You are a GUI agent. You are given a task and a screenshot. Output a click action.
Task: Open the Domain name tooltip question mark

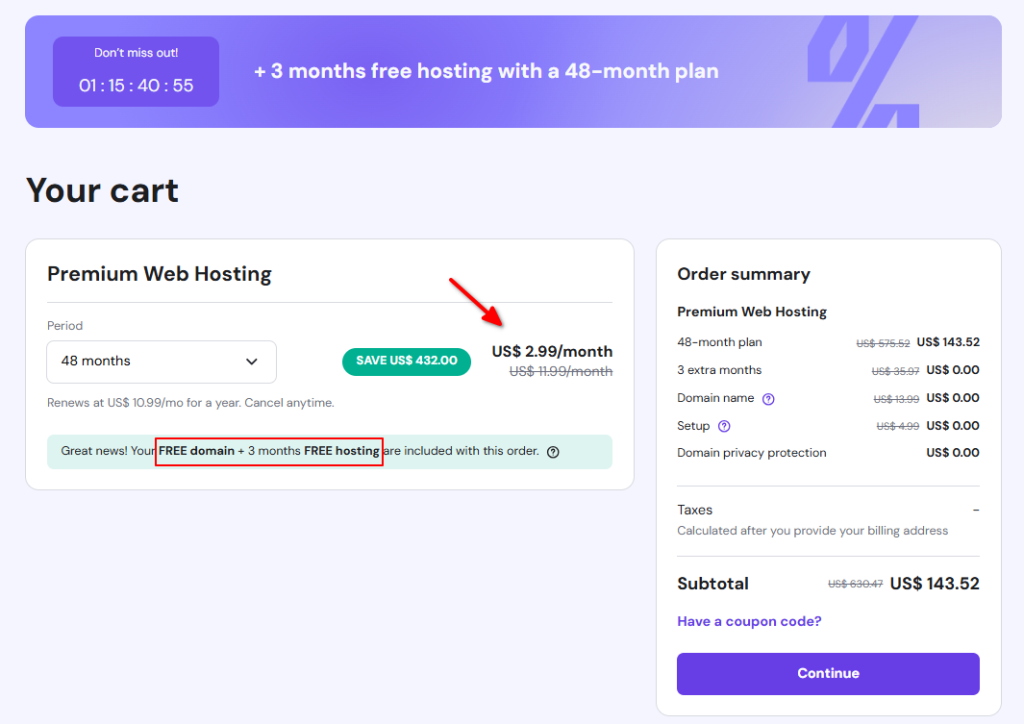tap(767, 398)
